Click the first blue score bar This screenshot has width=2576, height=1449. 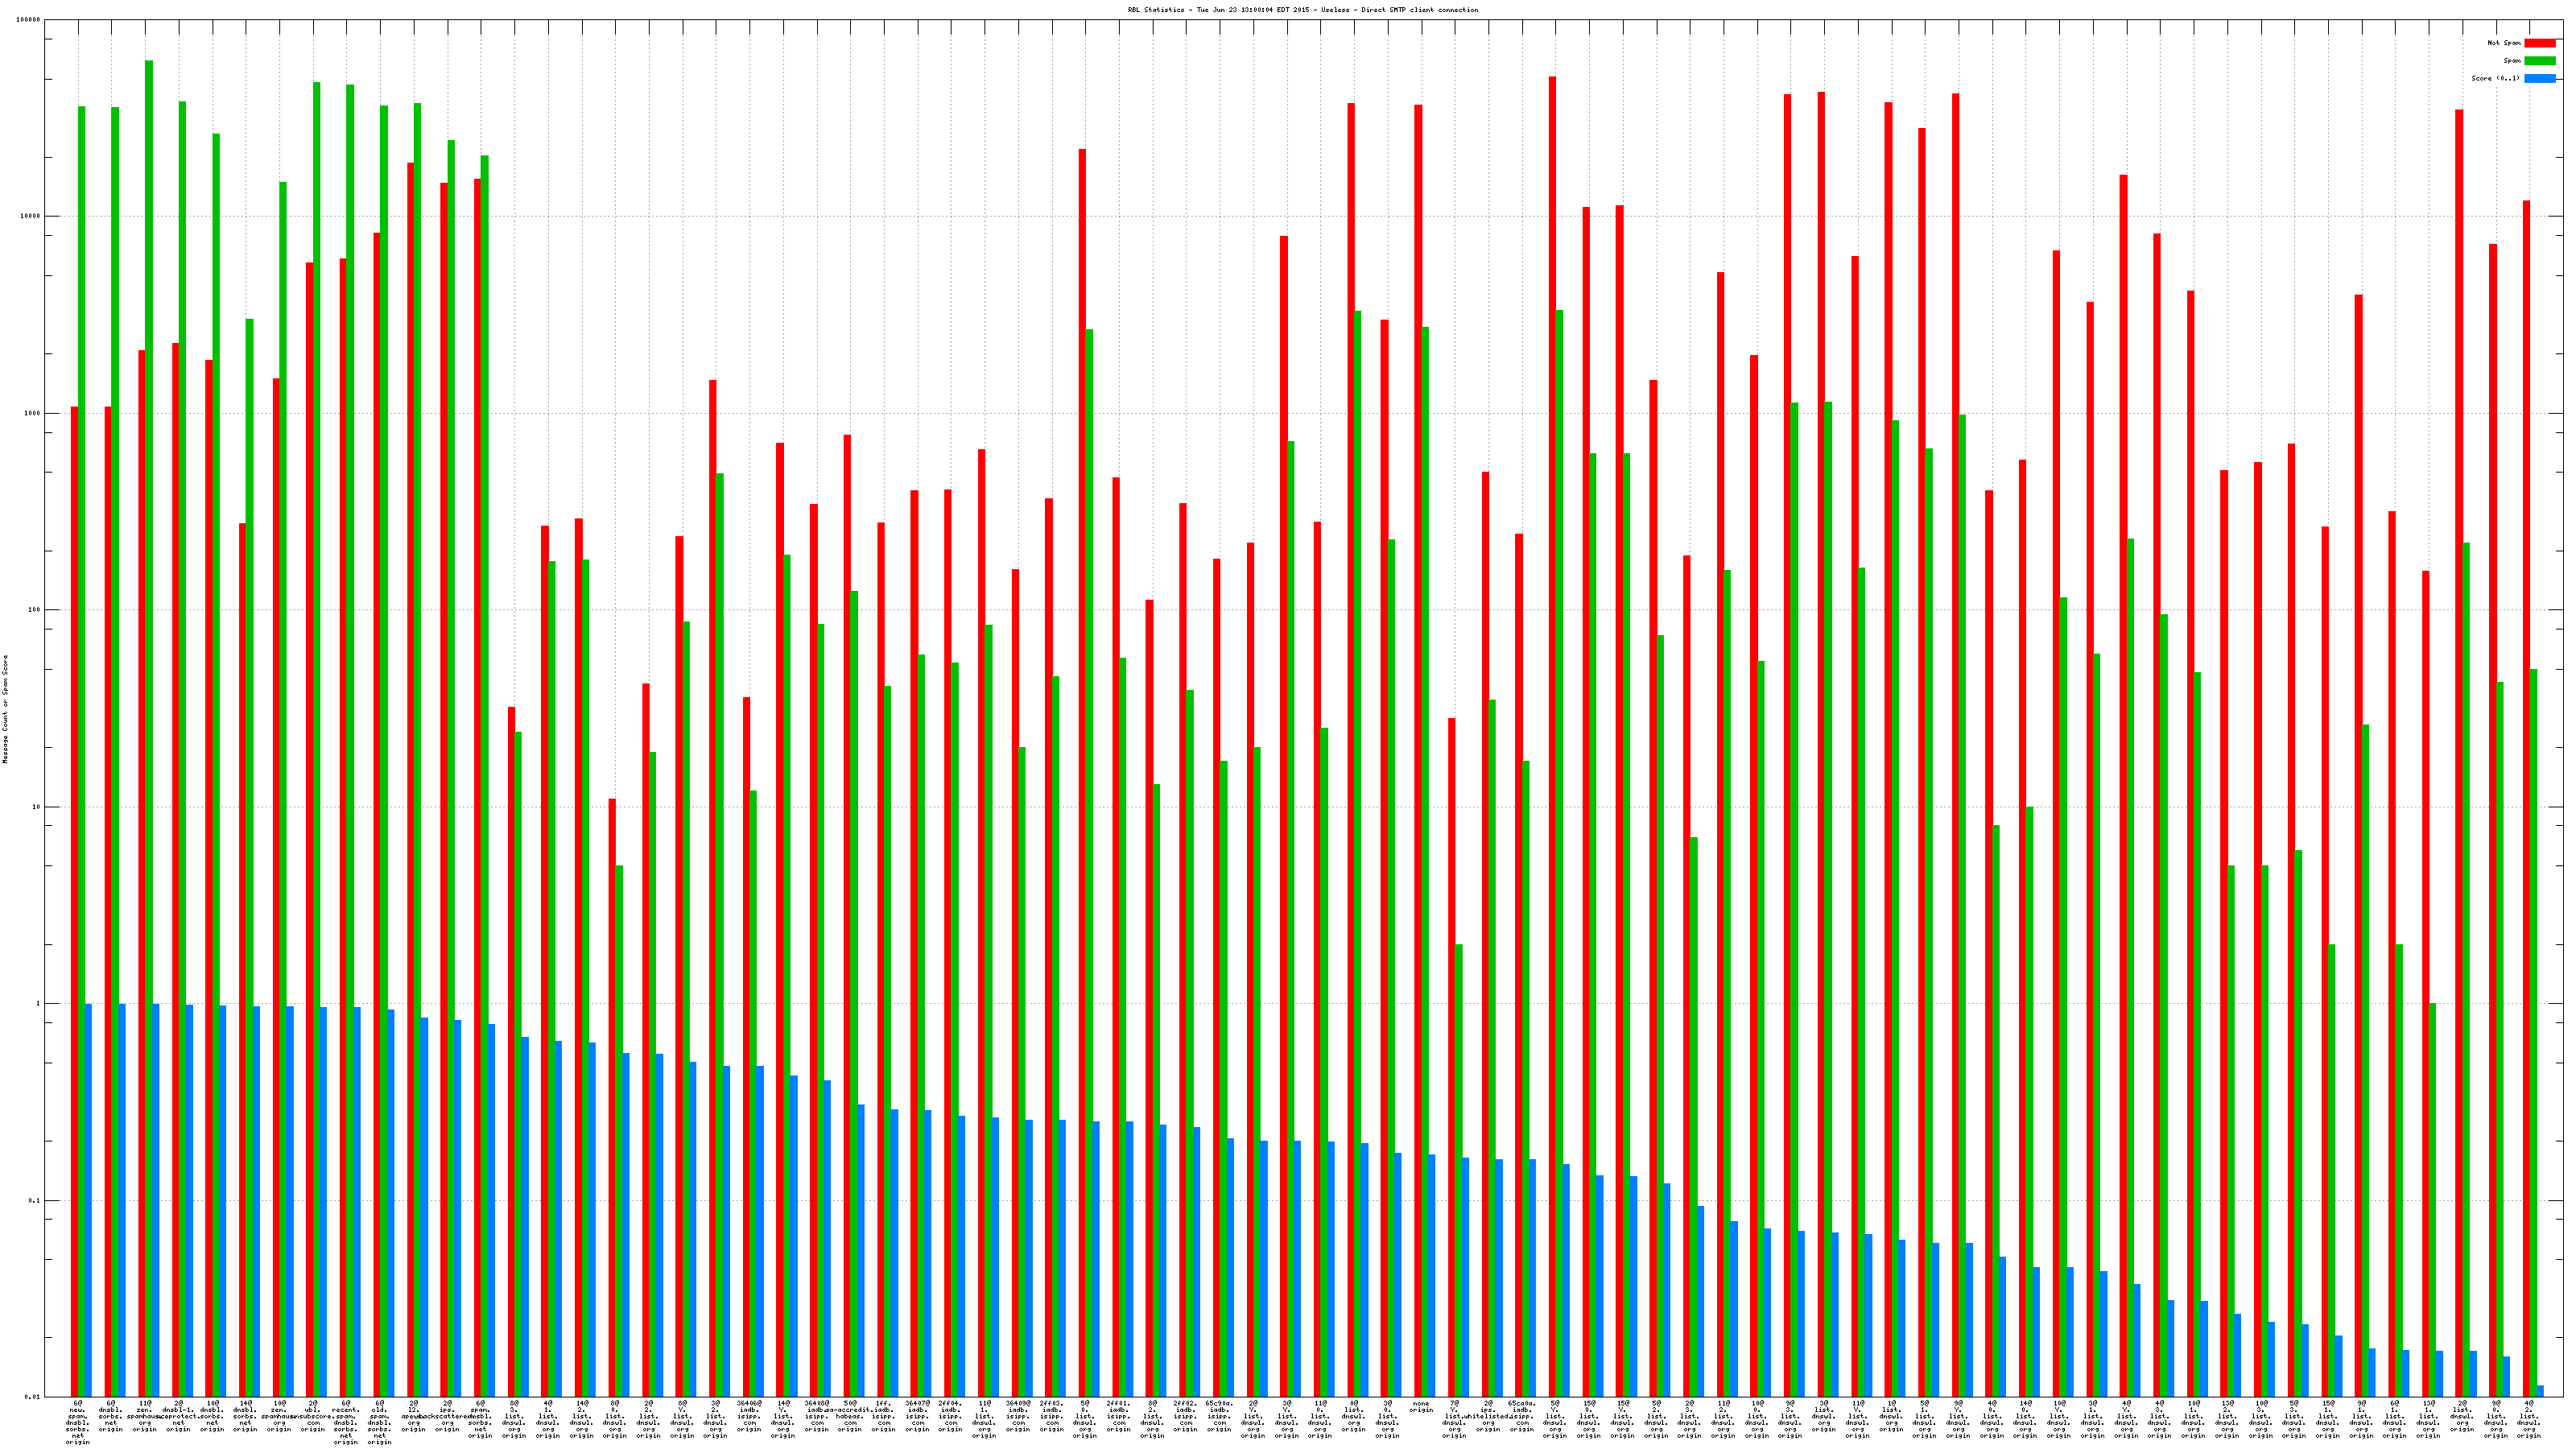pyautogui.click(x=89, y=1200)
